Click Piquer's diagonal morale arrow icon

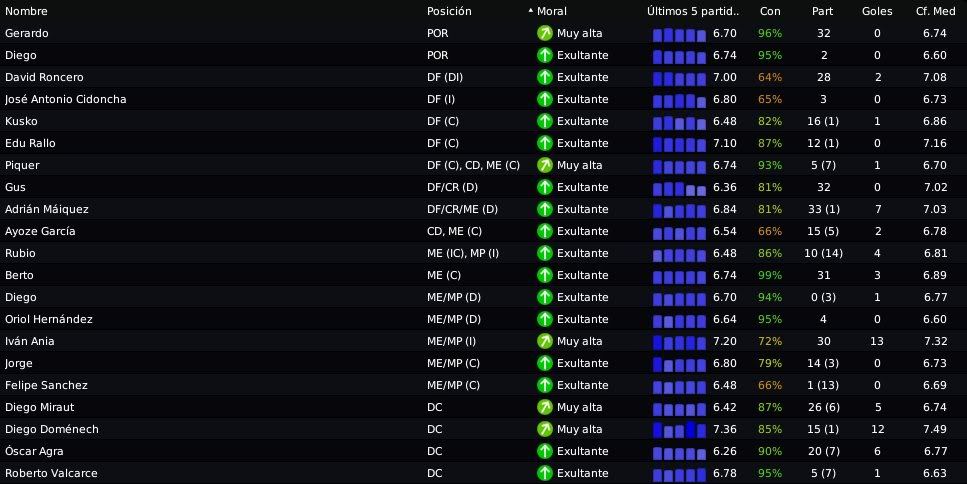click(x=545, y=165)
